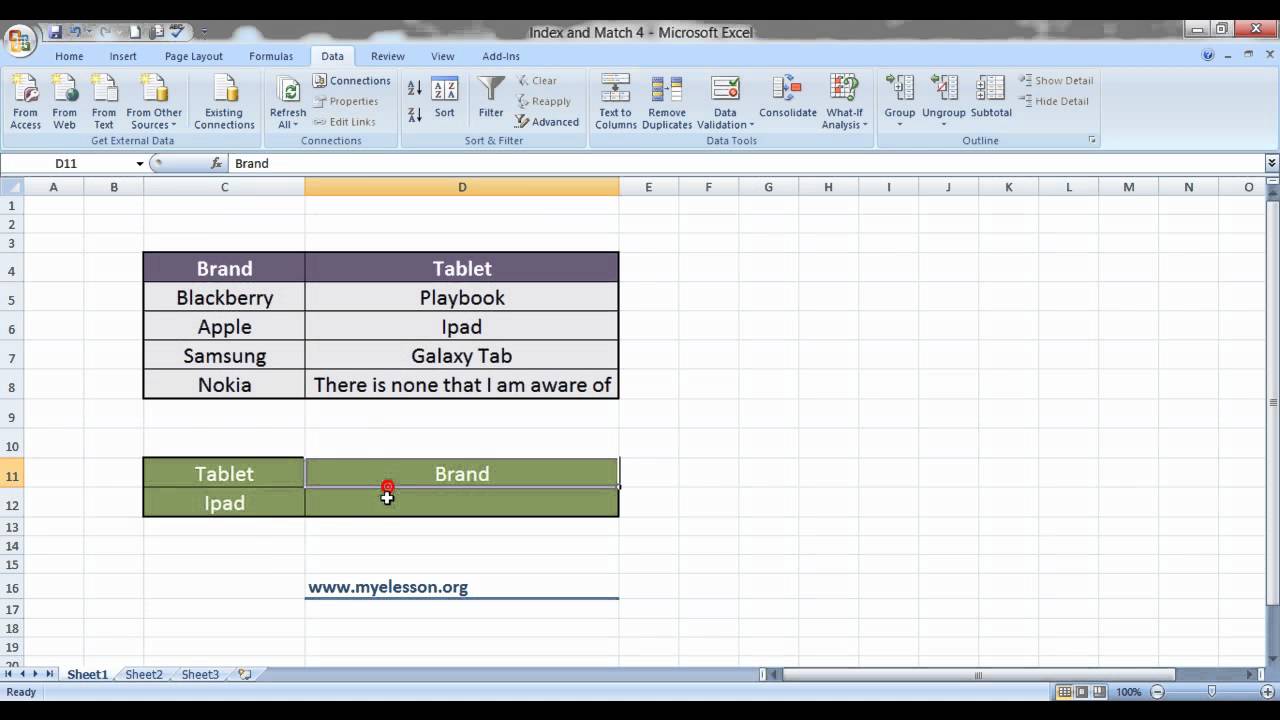Import data From Web
This screenshot has height=720, width=1280.
[x=64, y=102]
